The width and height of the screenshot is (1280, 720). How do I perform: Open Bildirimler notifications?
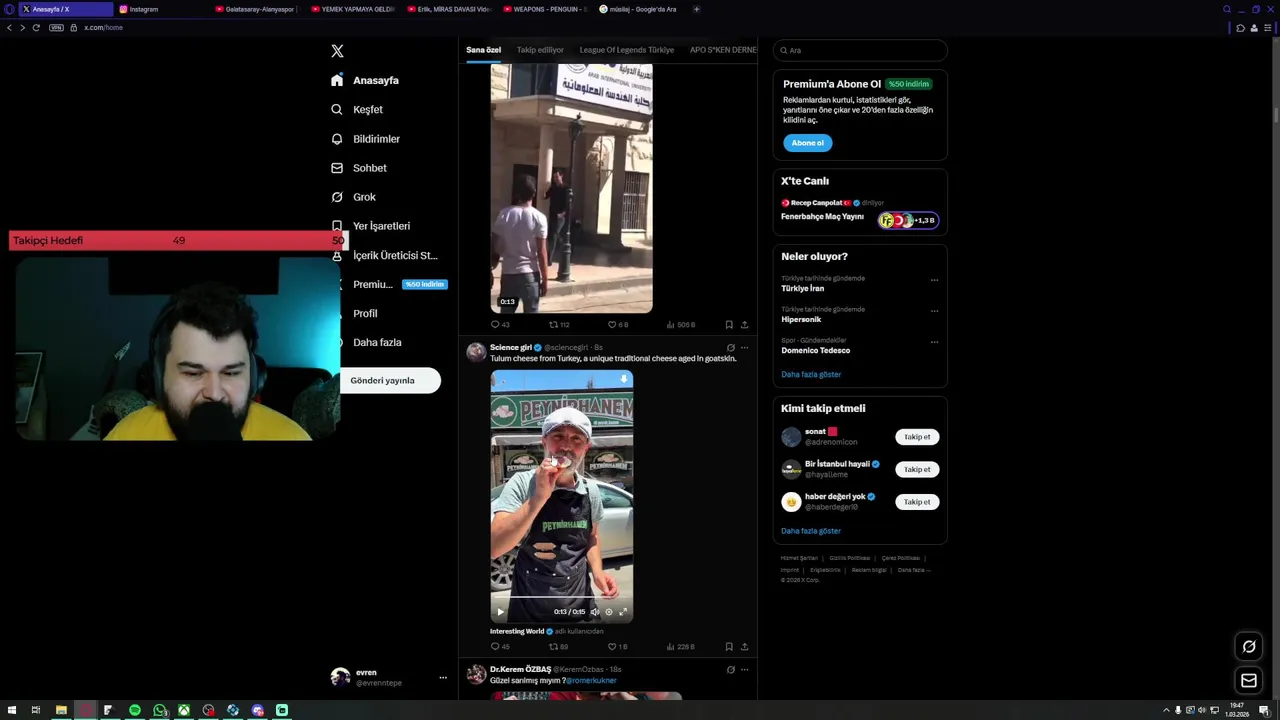(x=365, y=139)
